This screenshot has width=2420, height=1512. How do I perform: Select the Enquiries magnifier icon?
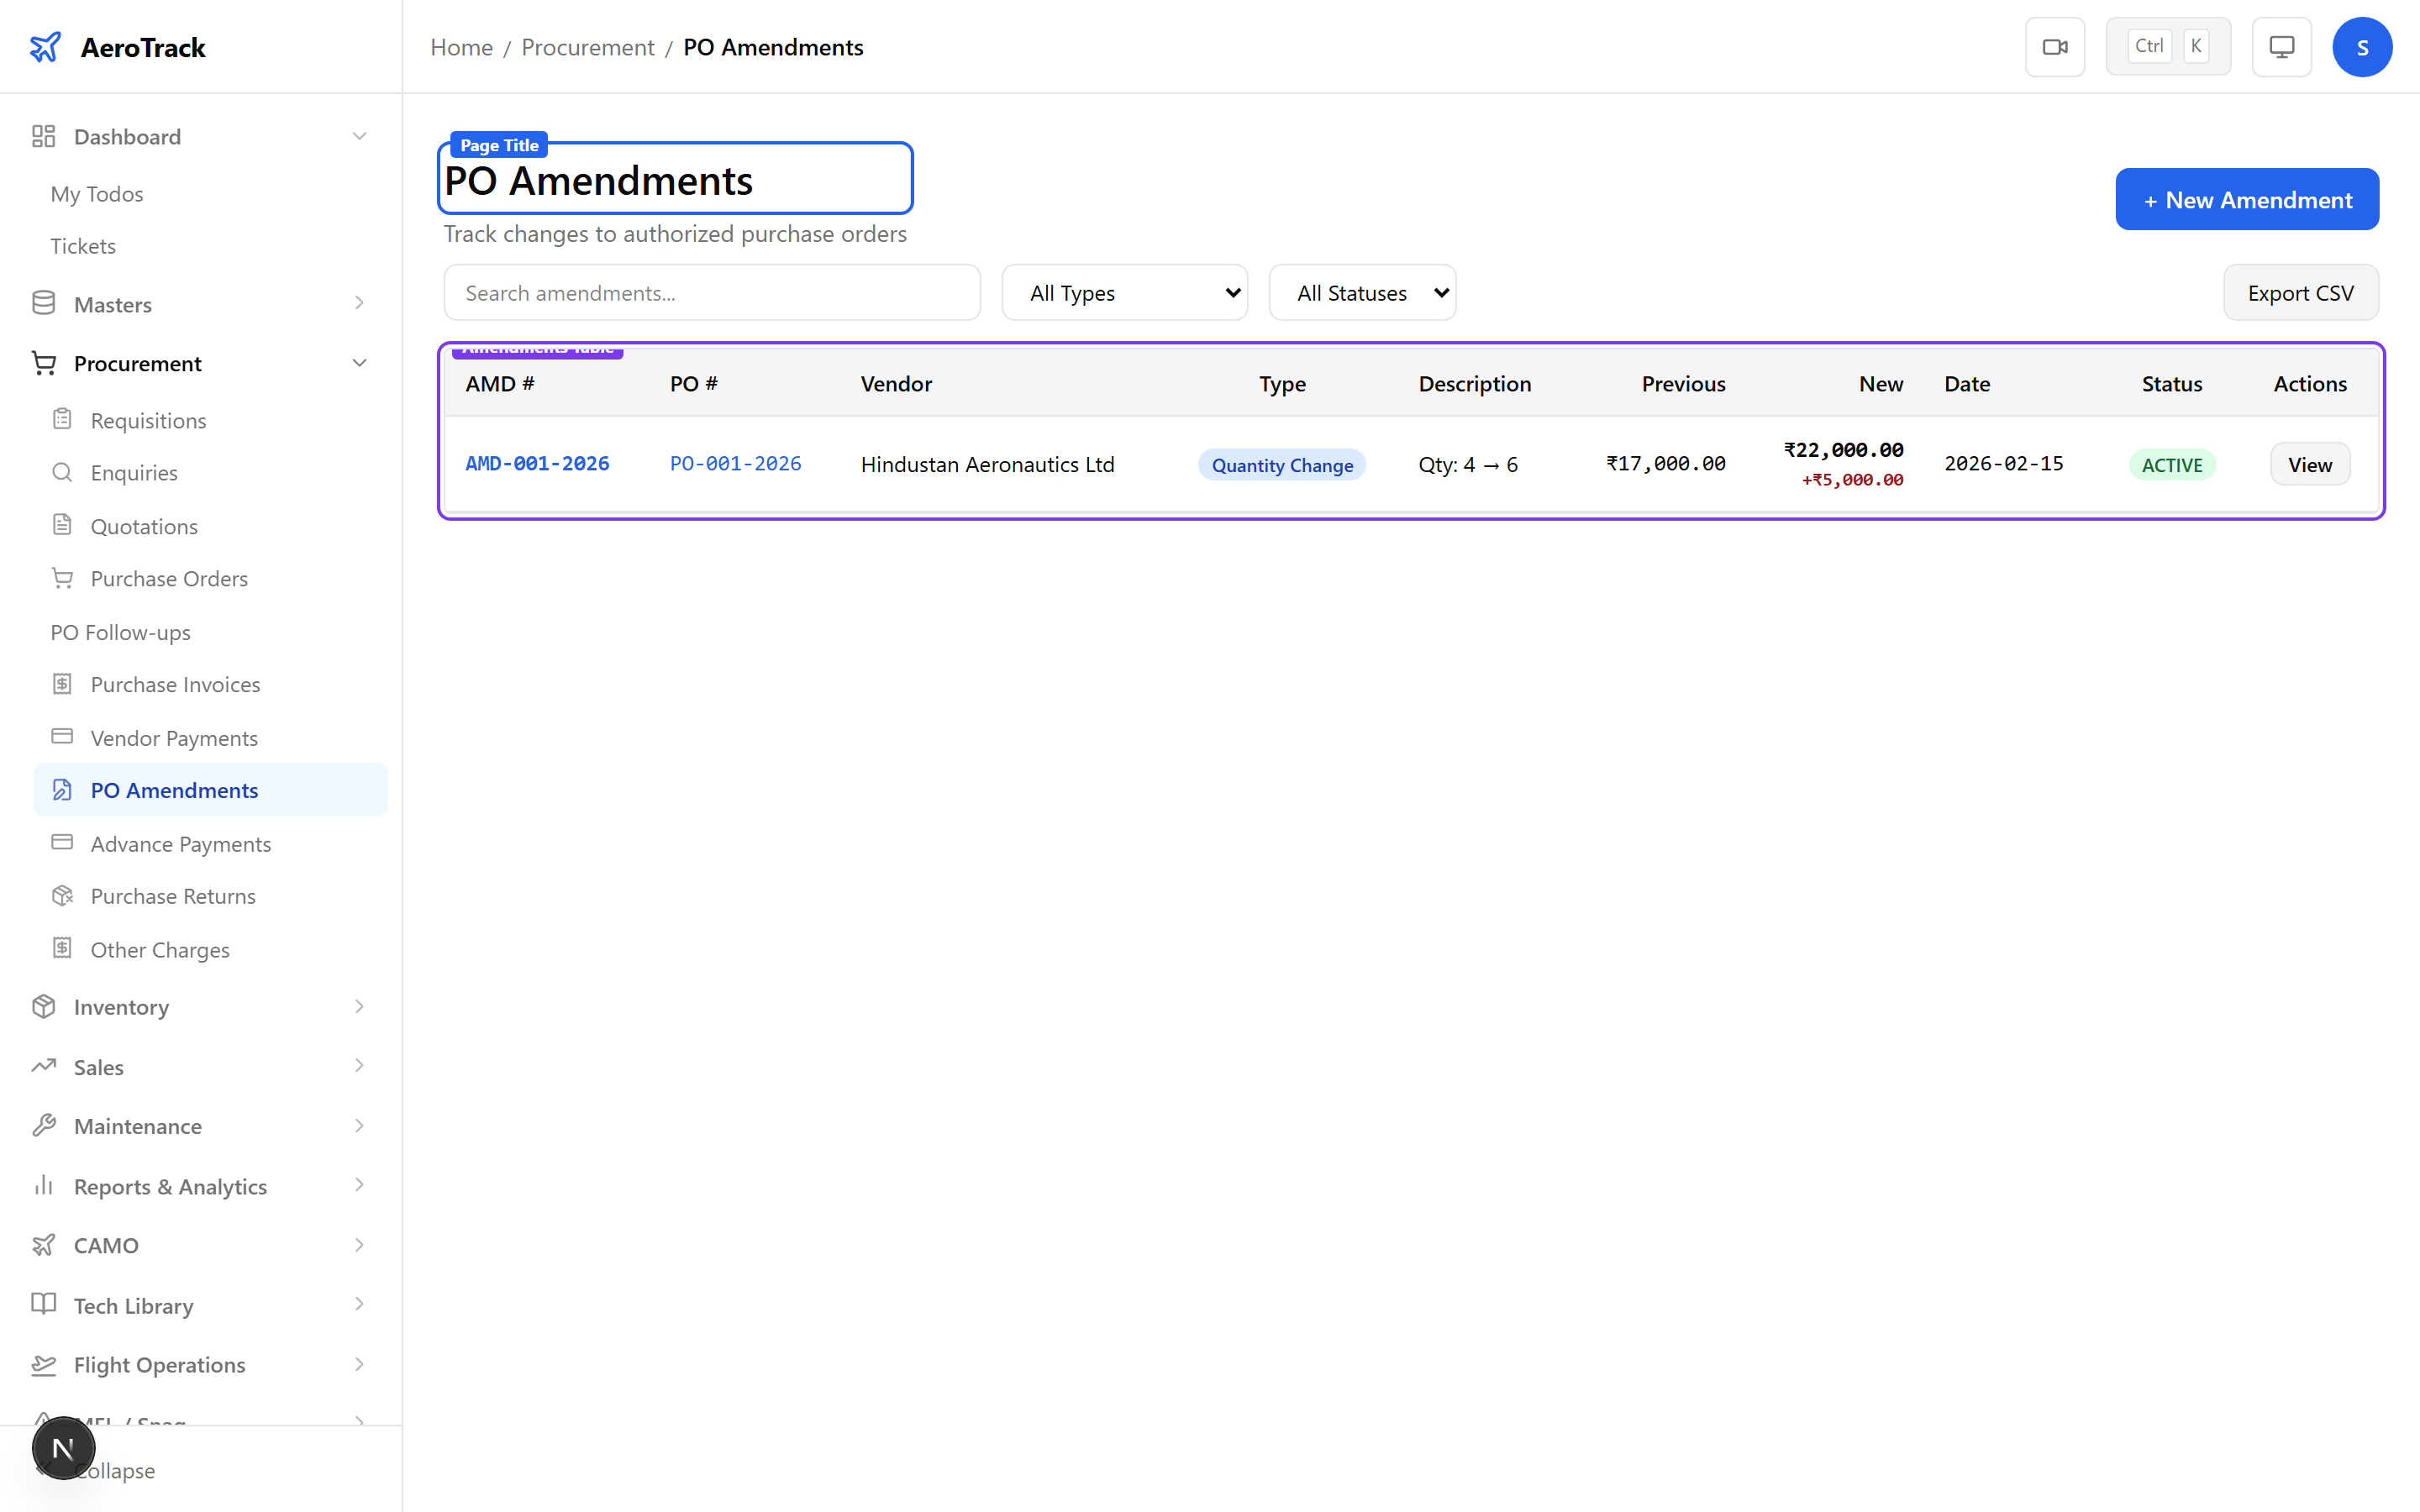coord(62,472)
